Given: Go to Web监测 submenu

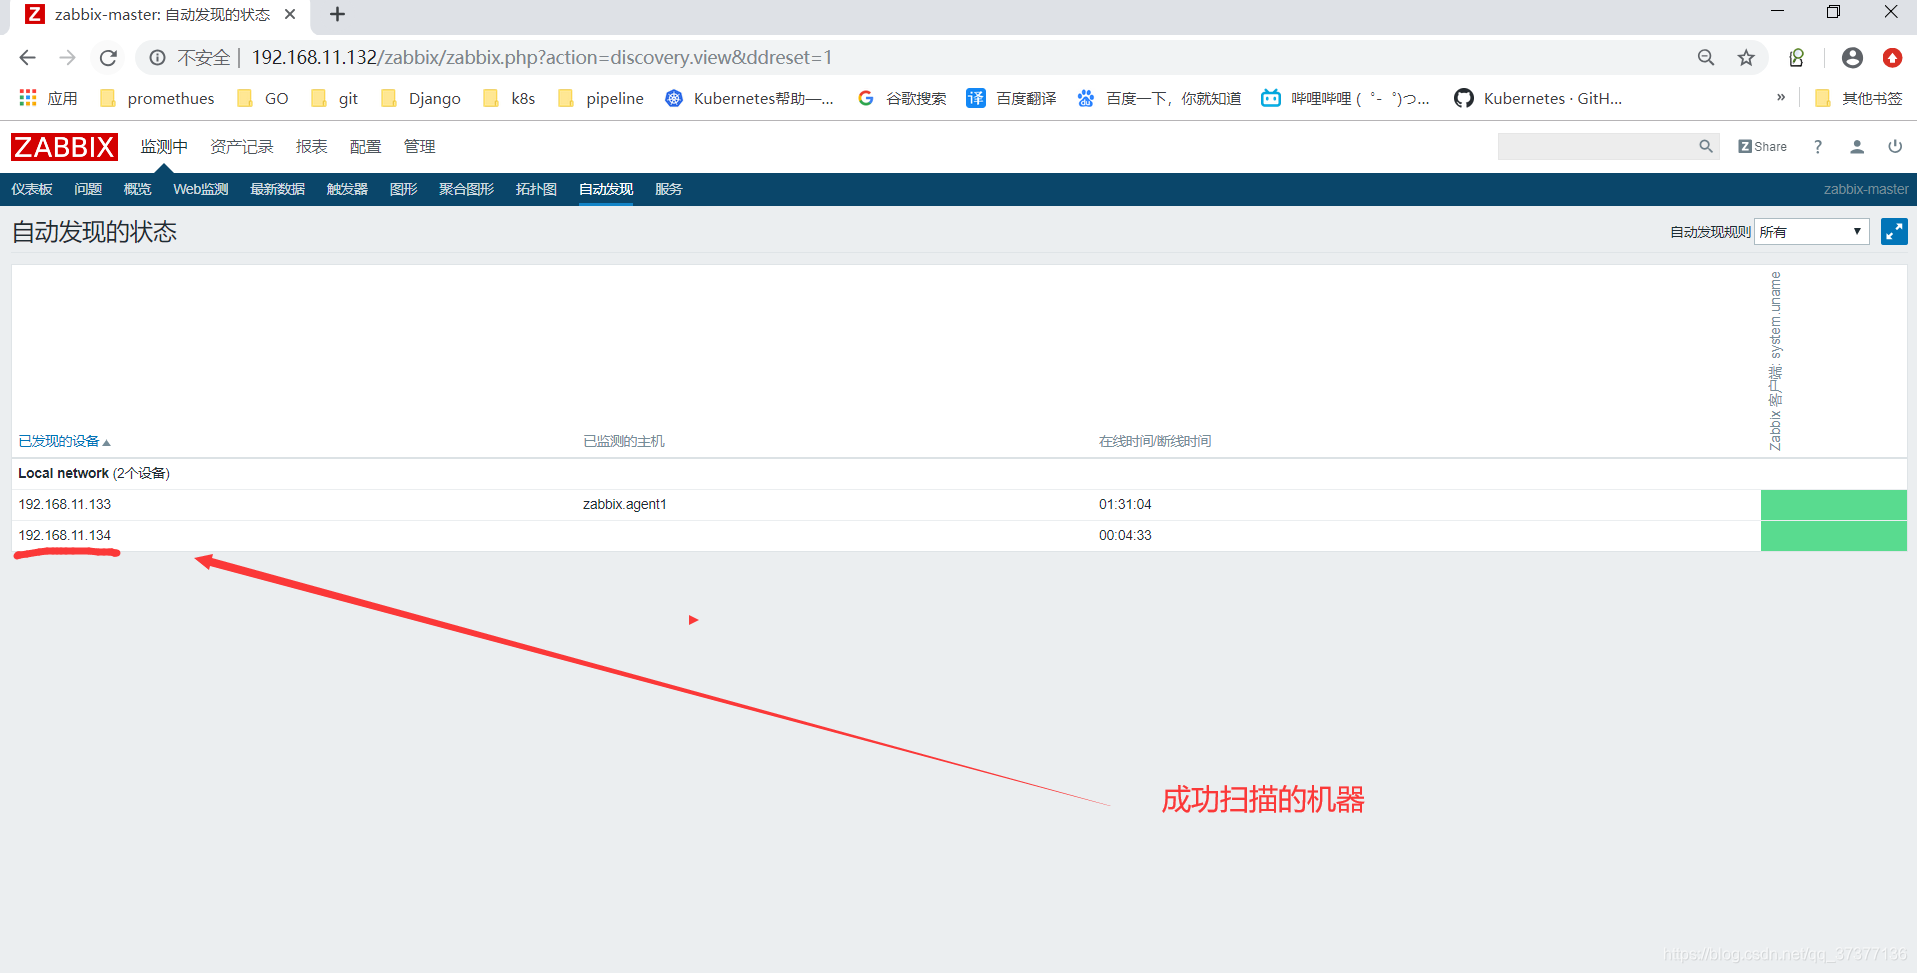Looking at the screenshot, I should coord(200,189).
